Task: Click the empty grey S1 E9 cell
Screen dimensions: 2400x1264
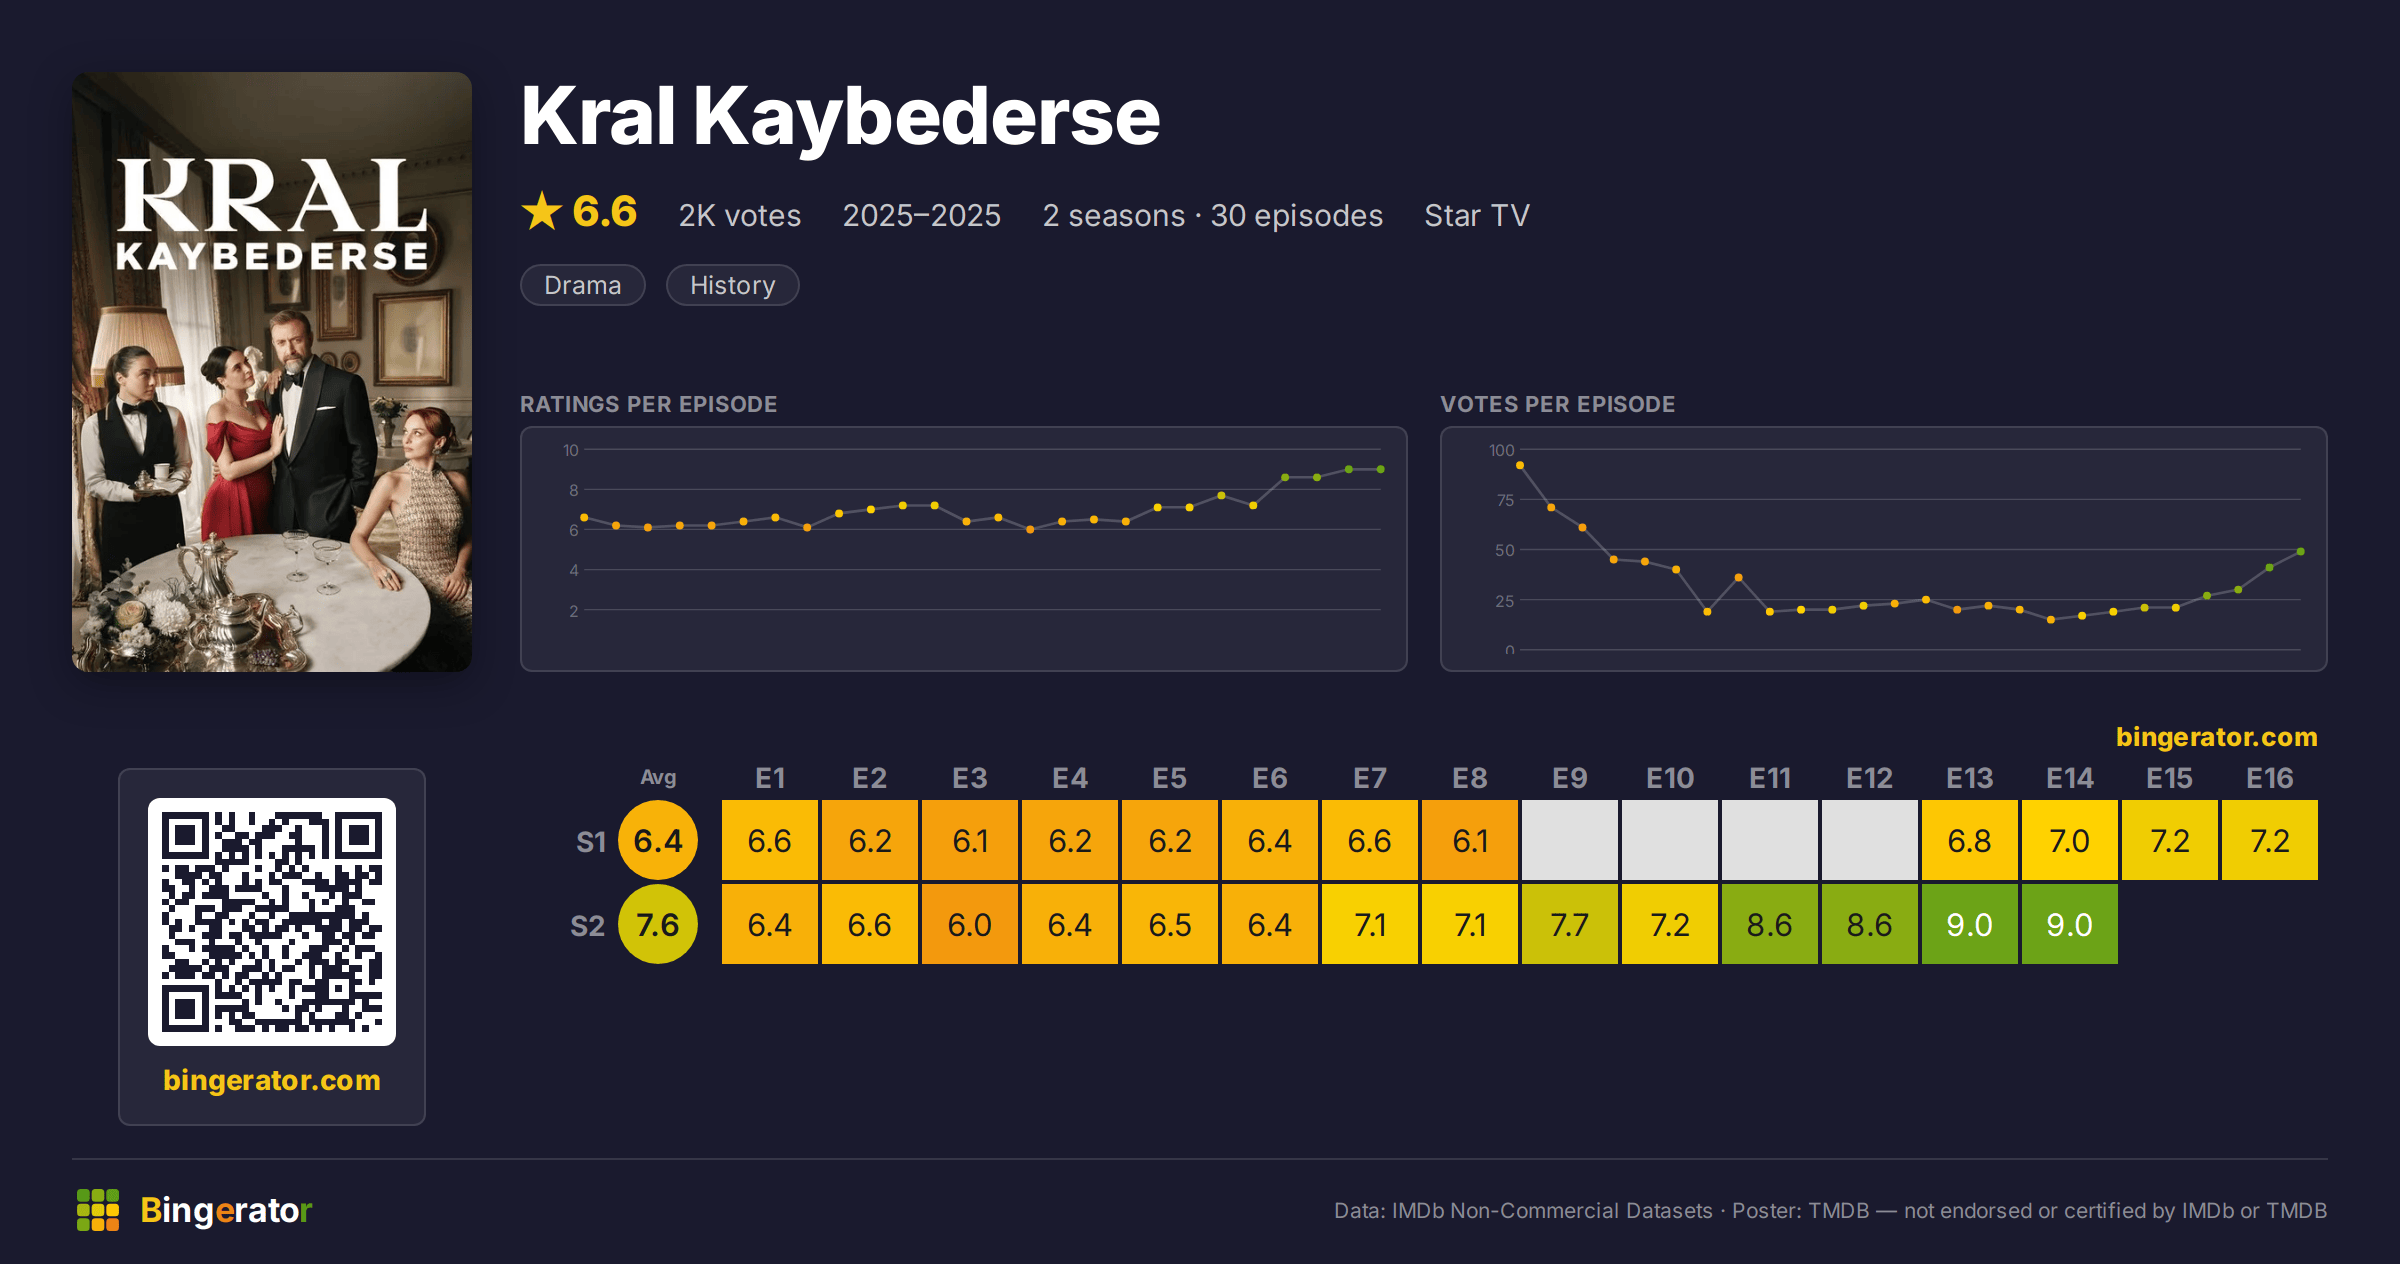Action: (x=1570, y=840)
